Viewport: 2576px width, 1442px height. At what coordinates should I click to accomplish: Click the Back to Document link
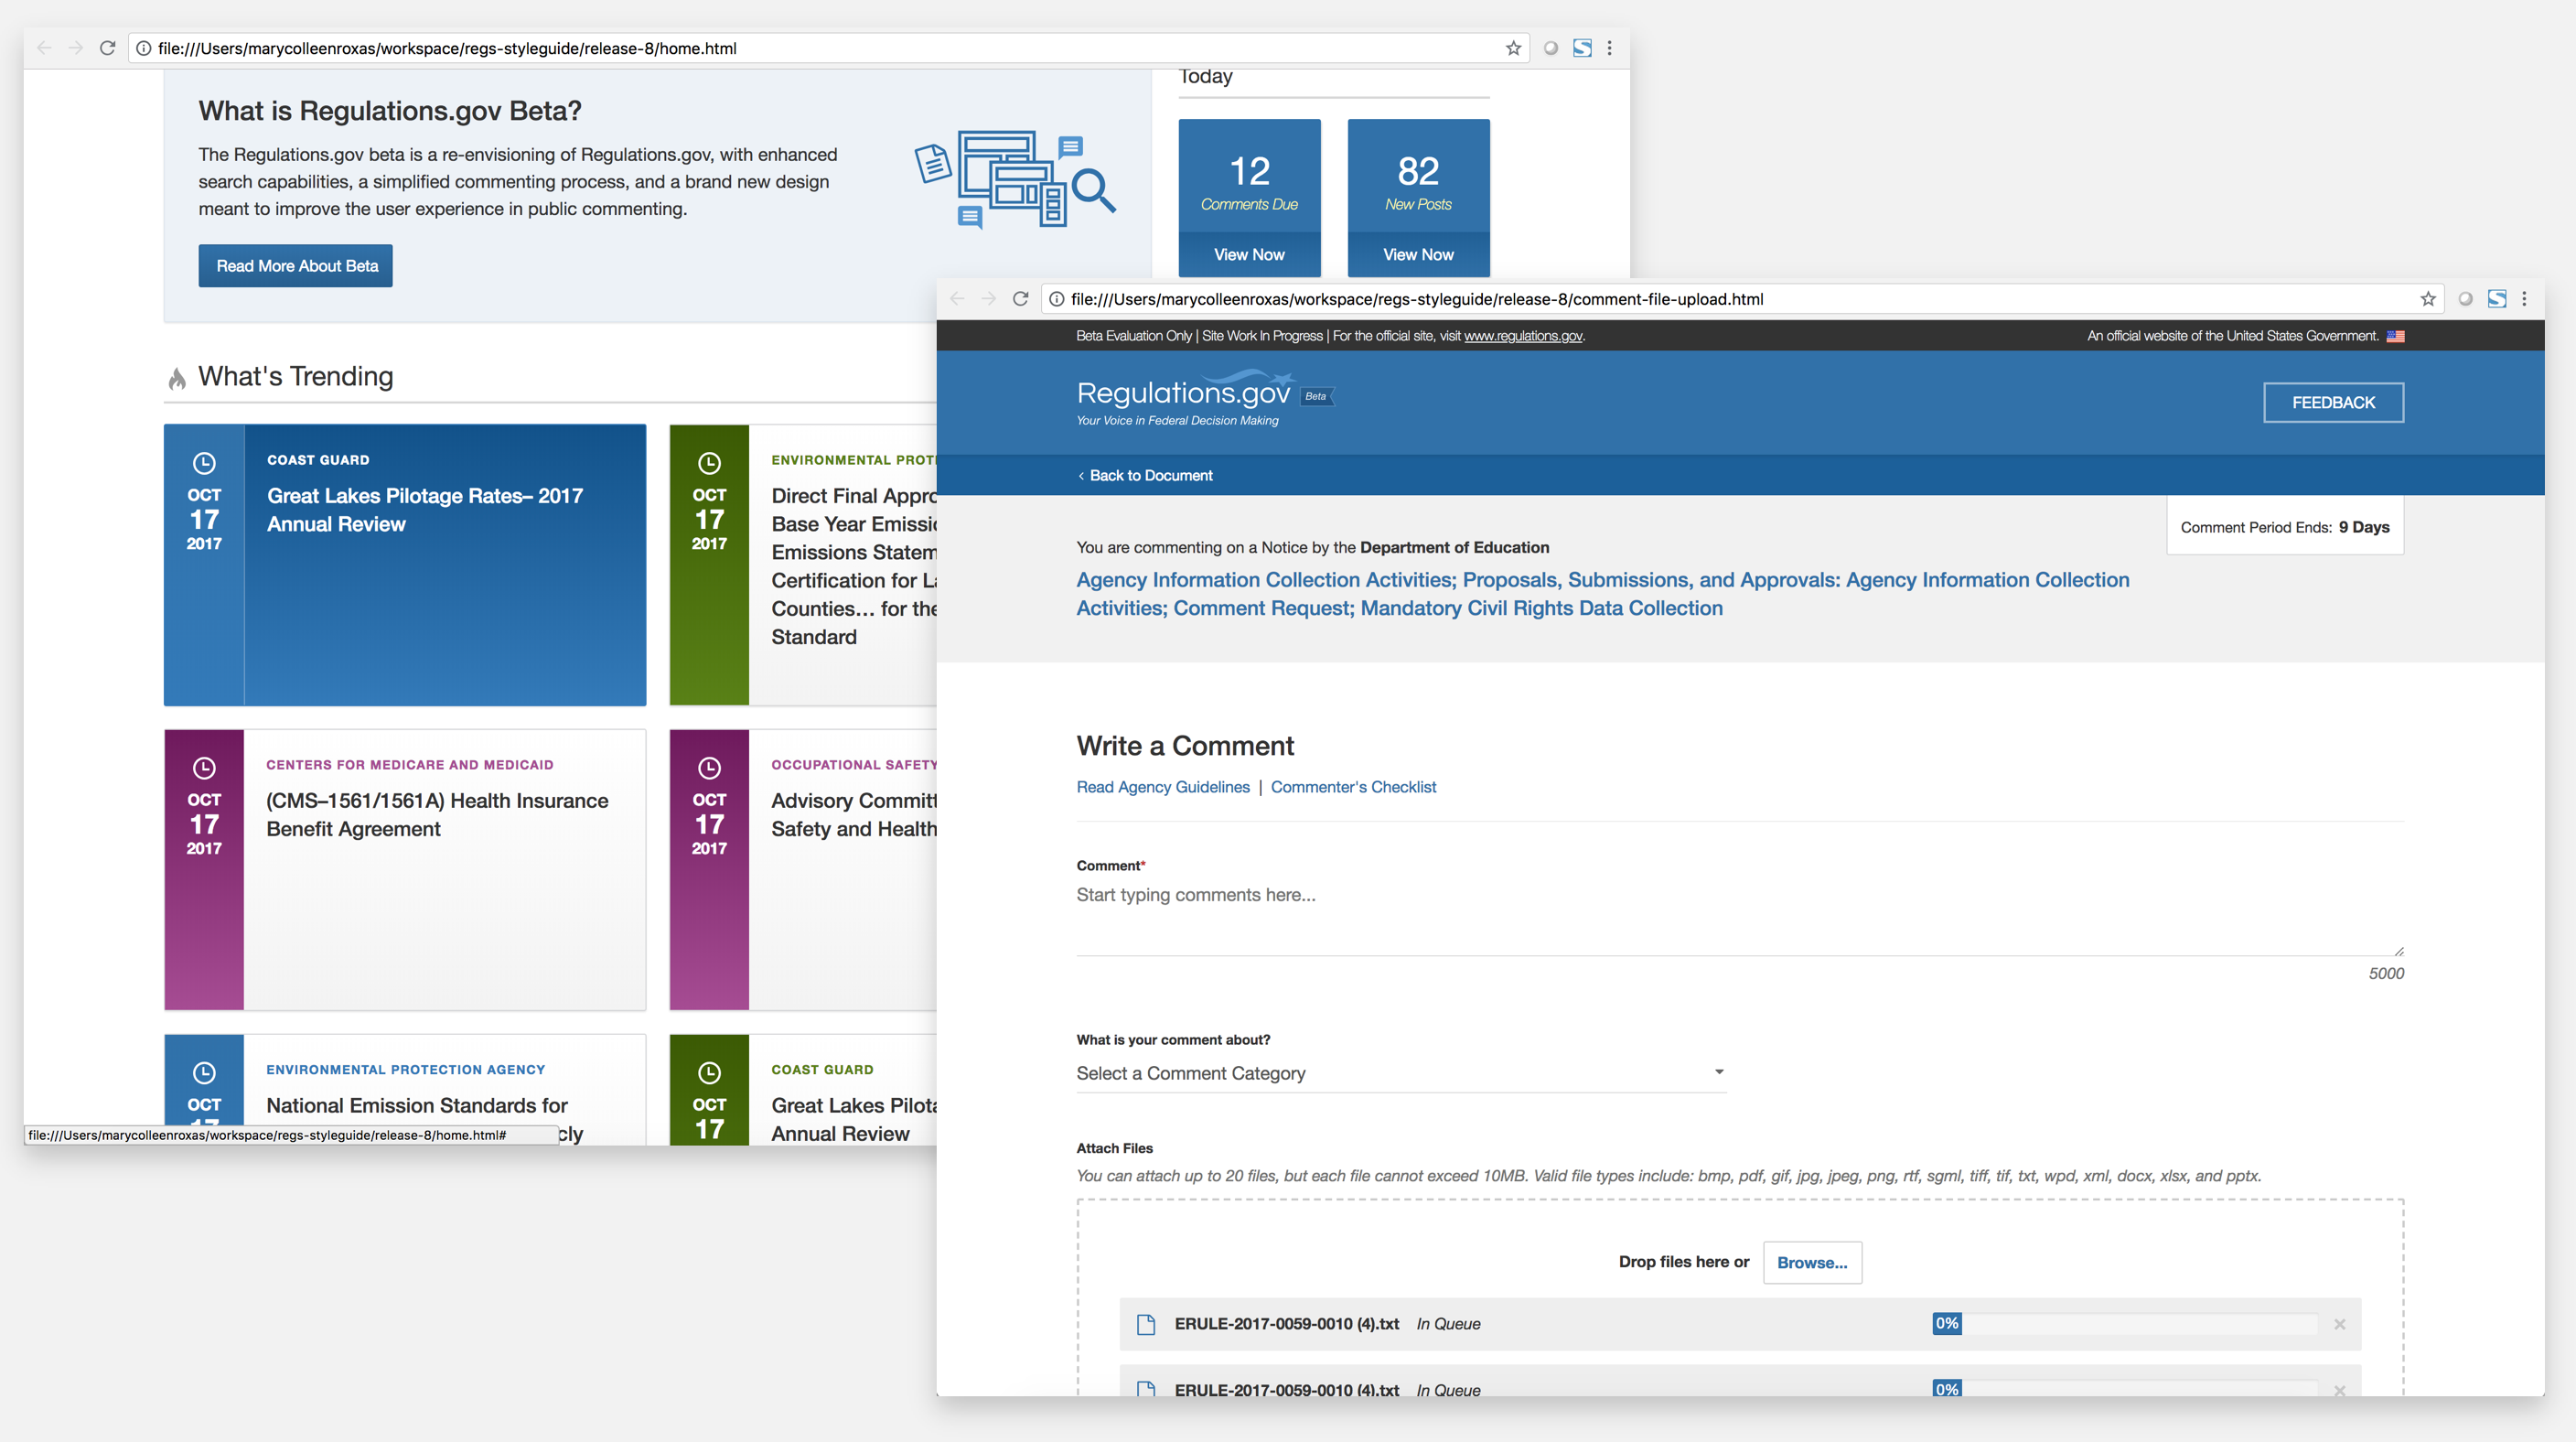1145,475
